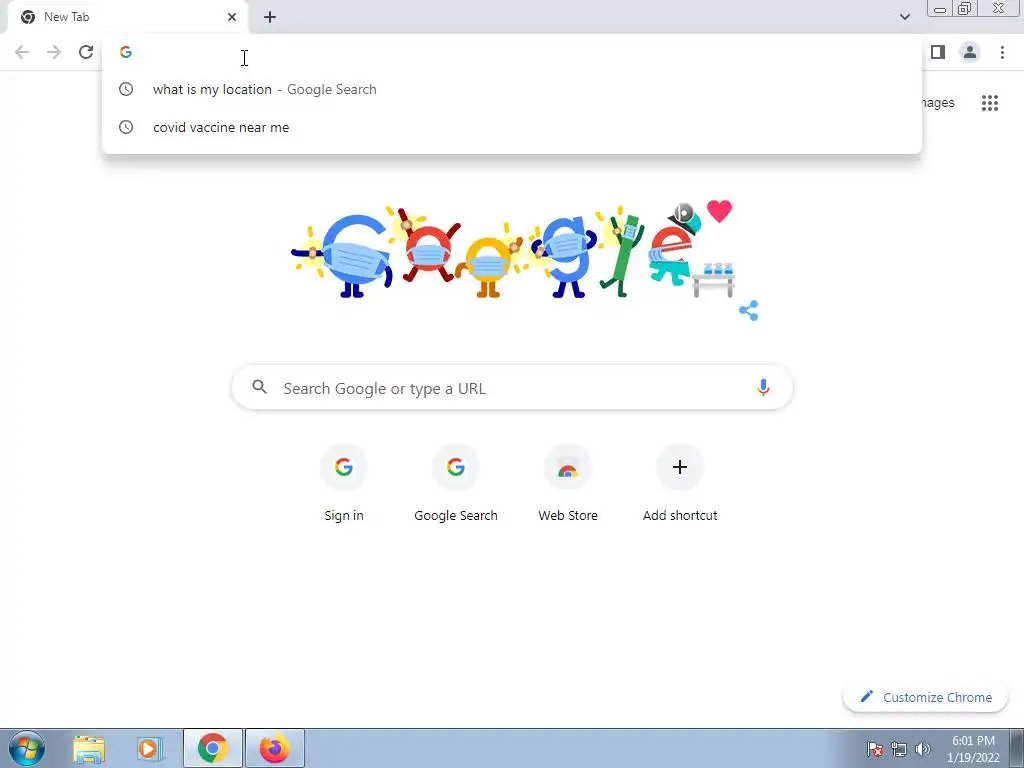Close the New Tab tab

click(x=232, y=17)
